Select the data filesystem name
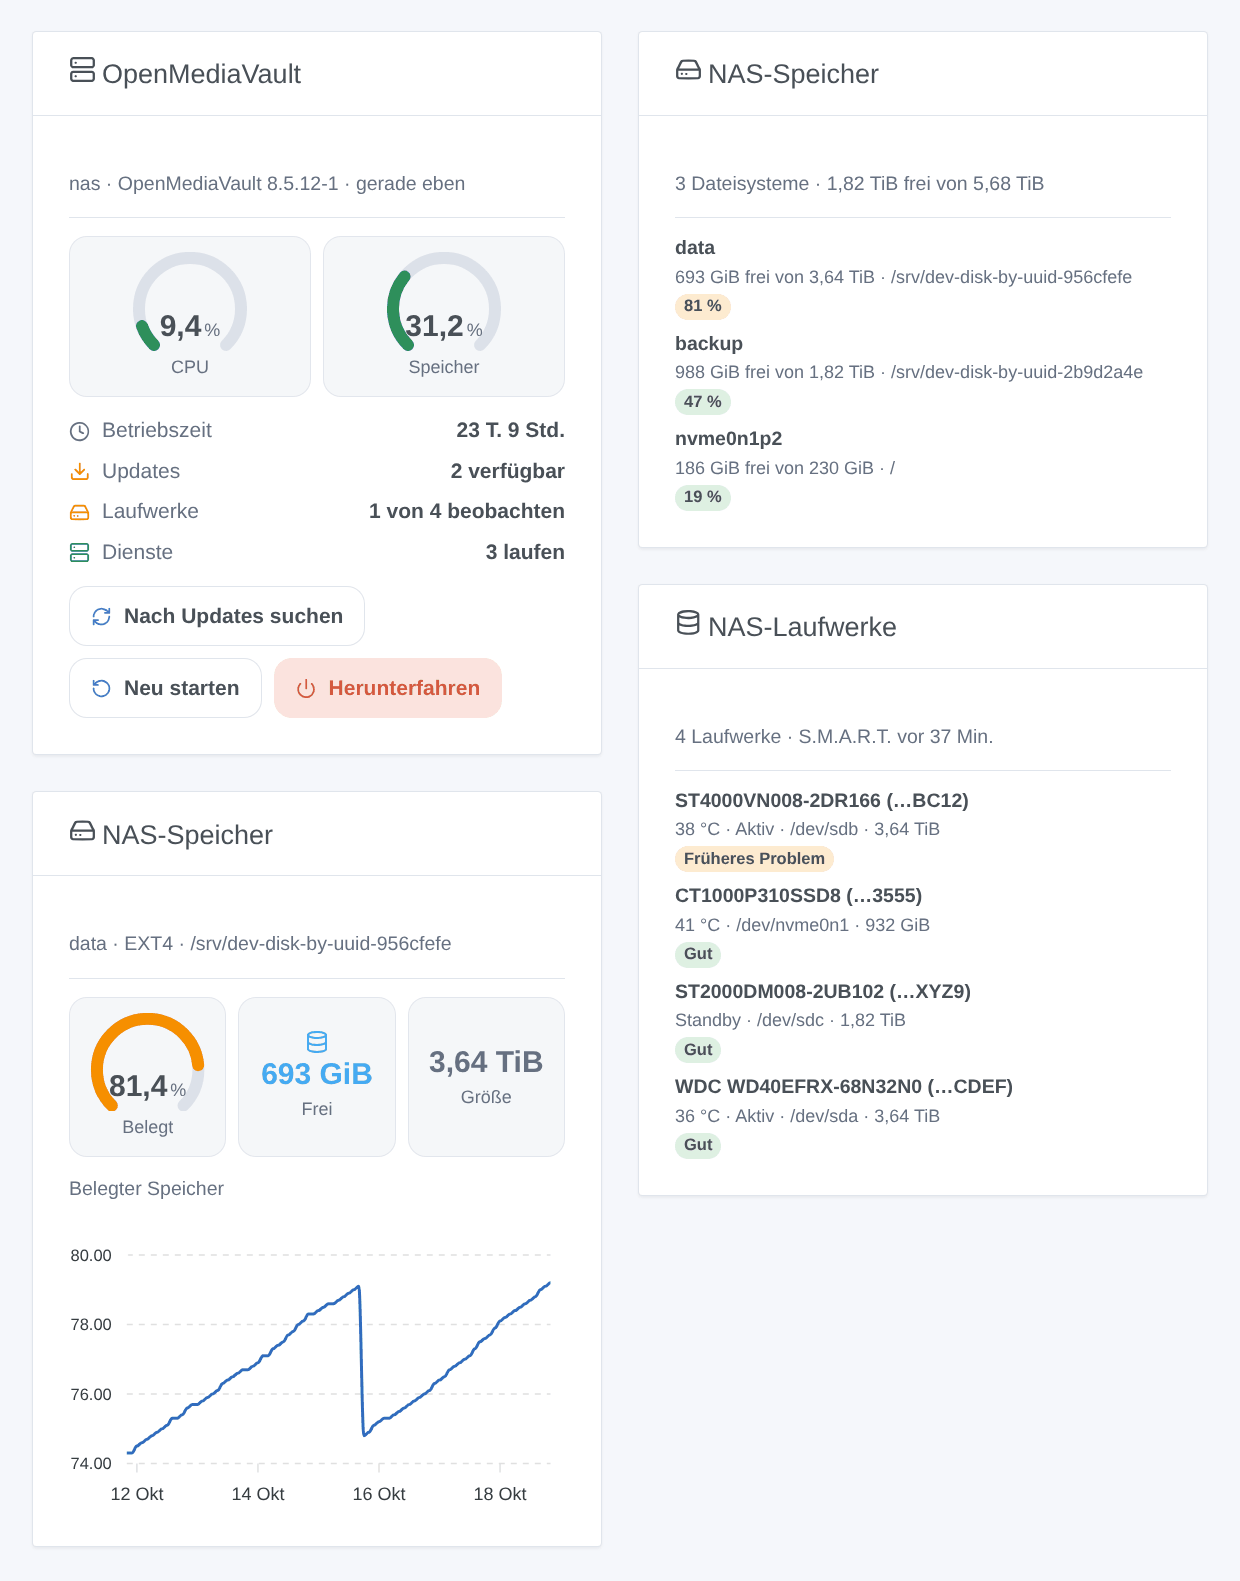This screenshot has height=1581, width=1240. pos(695,248)
